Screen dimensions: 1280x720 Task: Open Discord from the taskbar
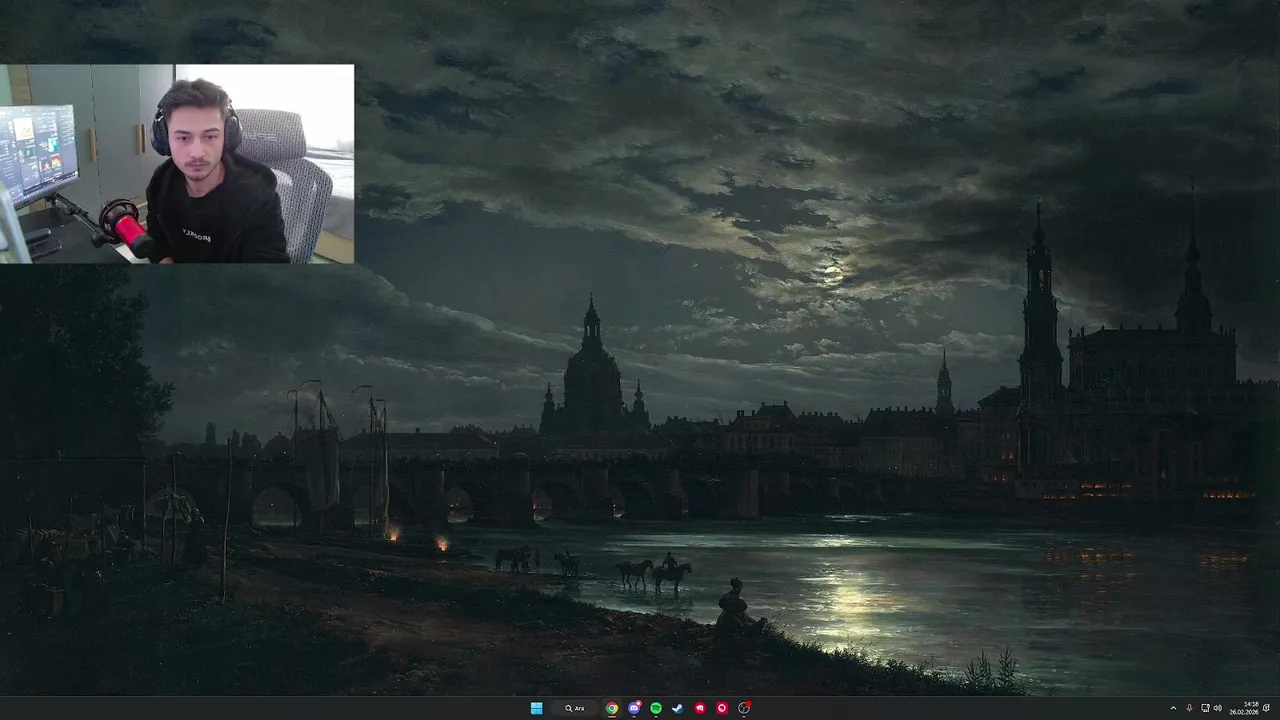[634, 708]
